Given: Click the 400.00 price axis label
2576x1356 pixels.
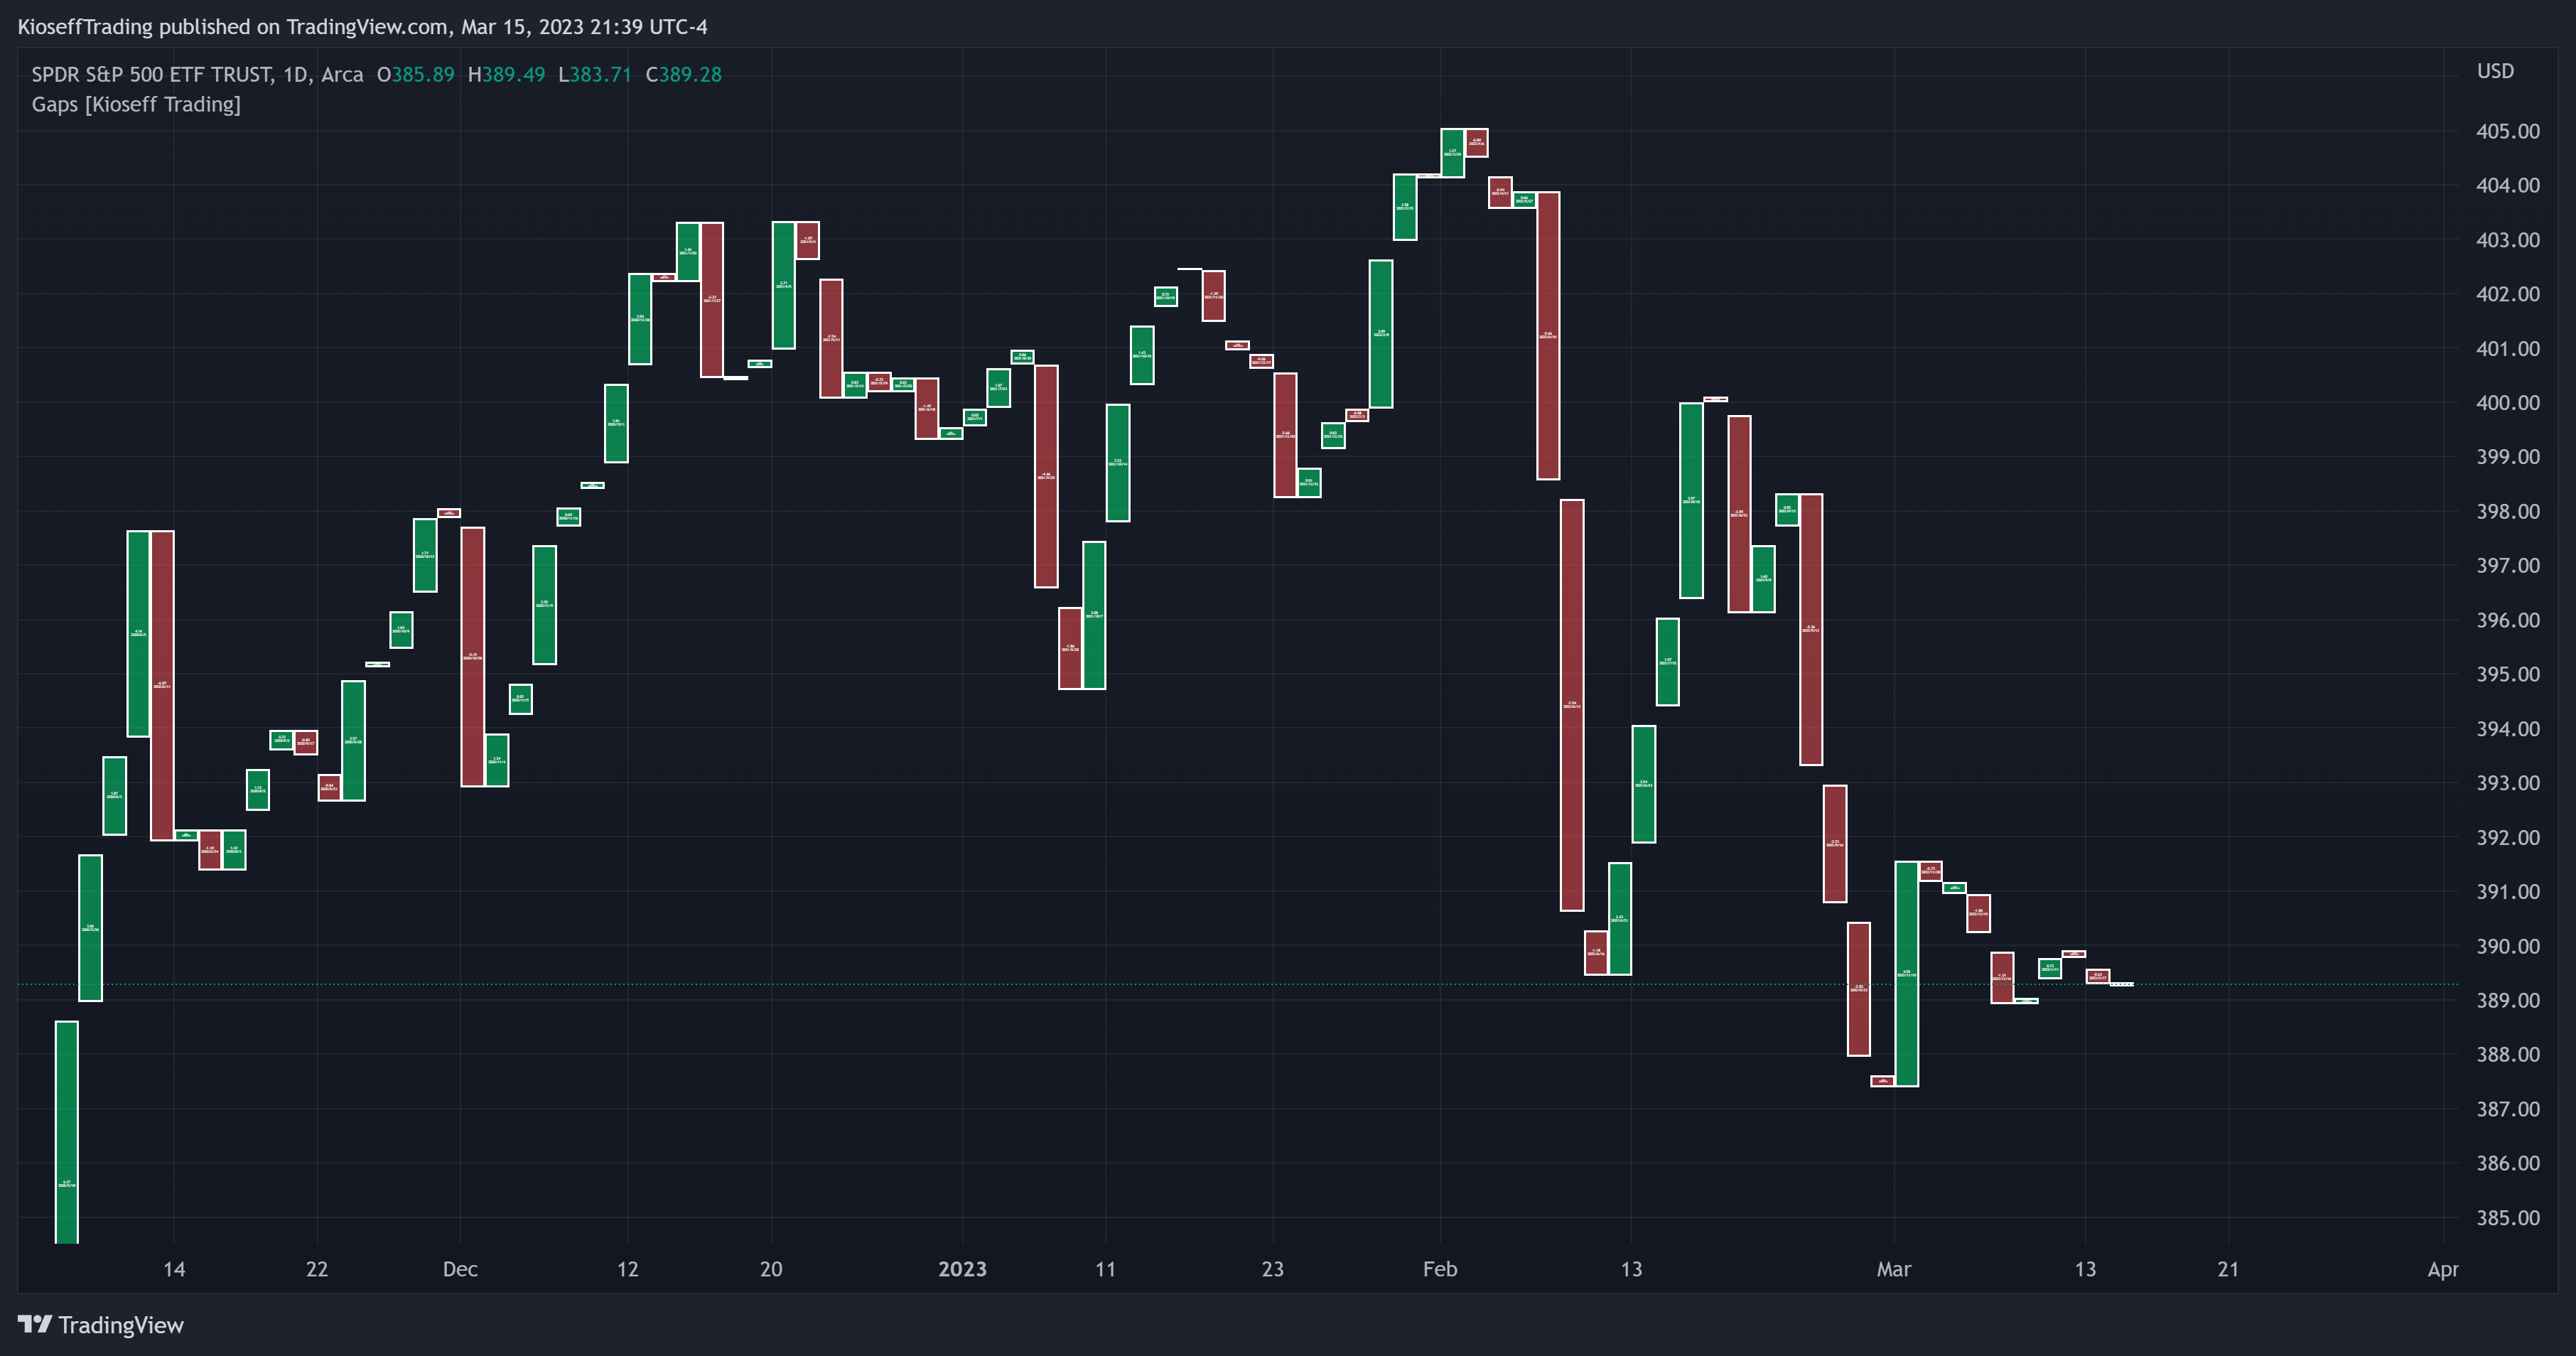Looking at the screenshot, I should [2507, 403].
